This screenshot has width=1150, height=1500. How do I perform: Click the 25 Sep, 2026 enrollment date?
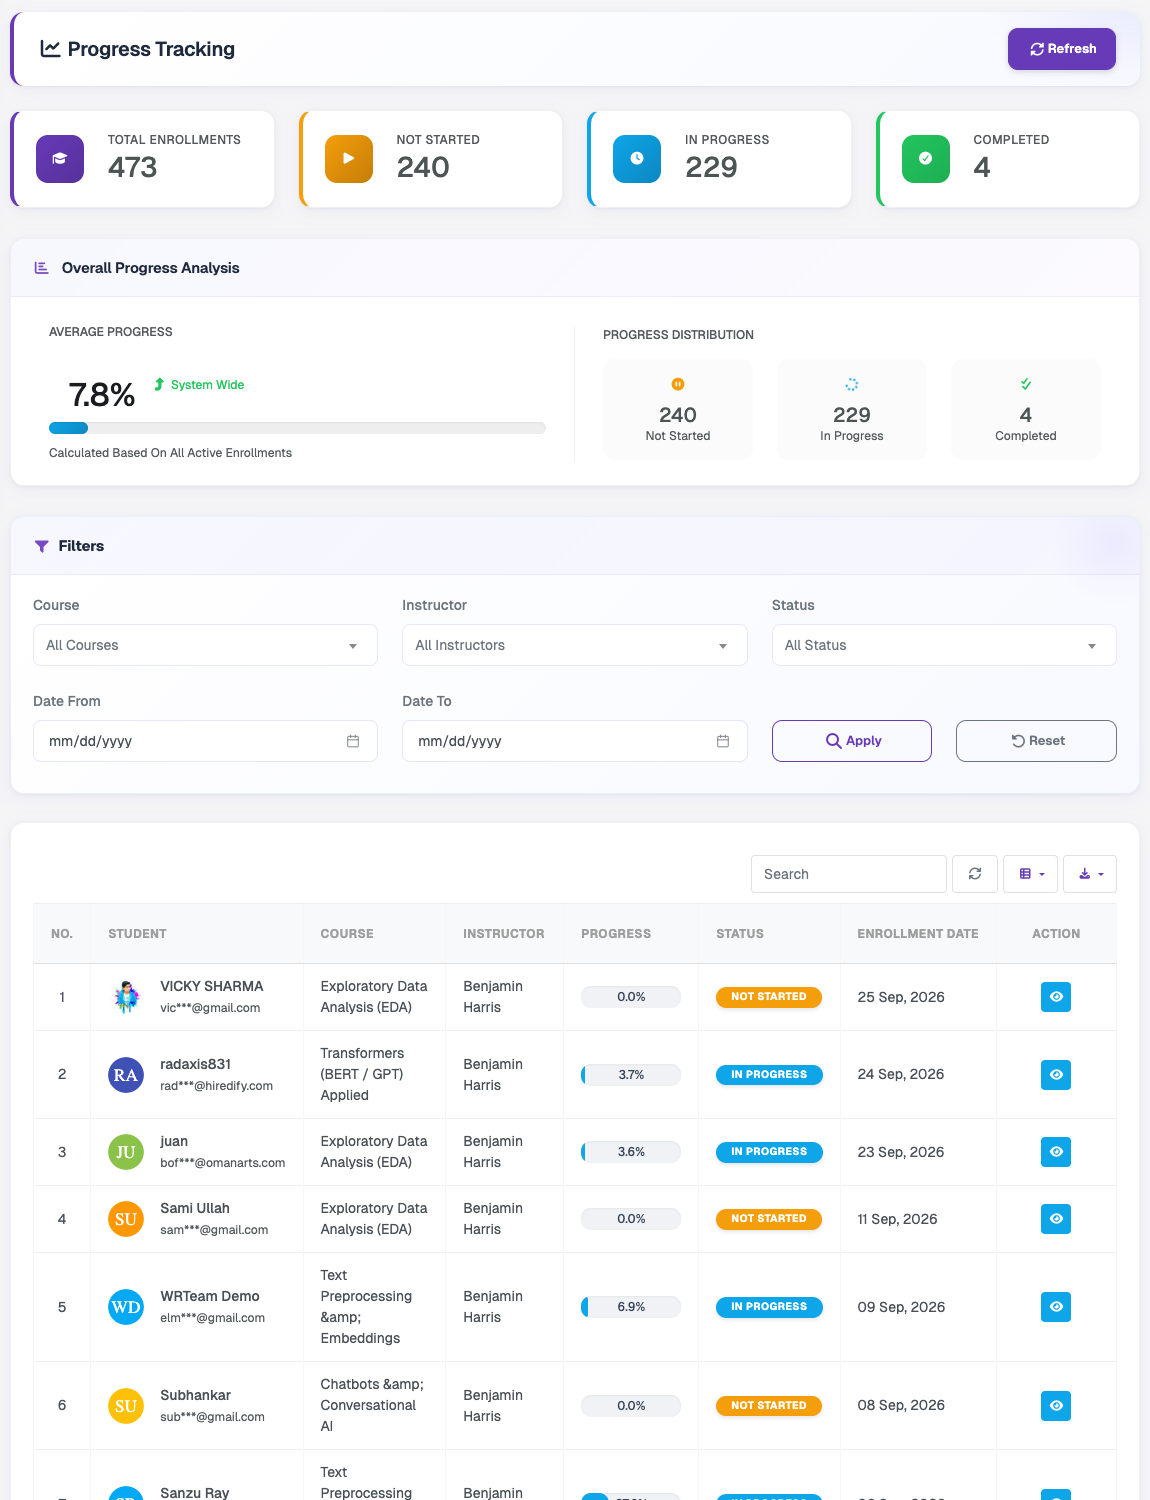[901, 997]
